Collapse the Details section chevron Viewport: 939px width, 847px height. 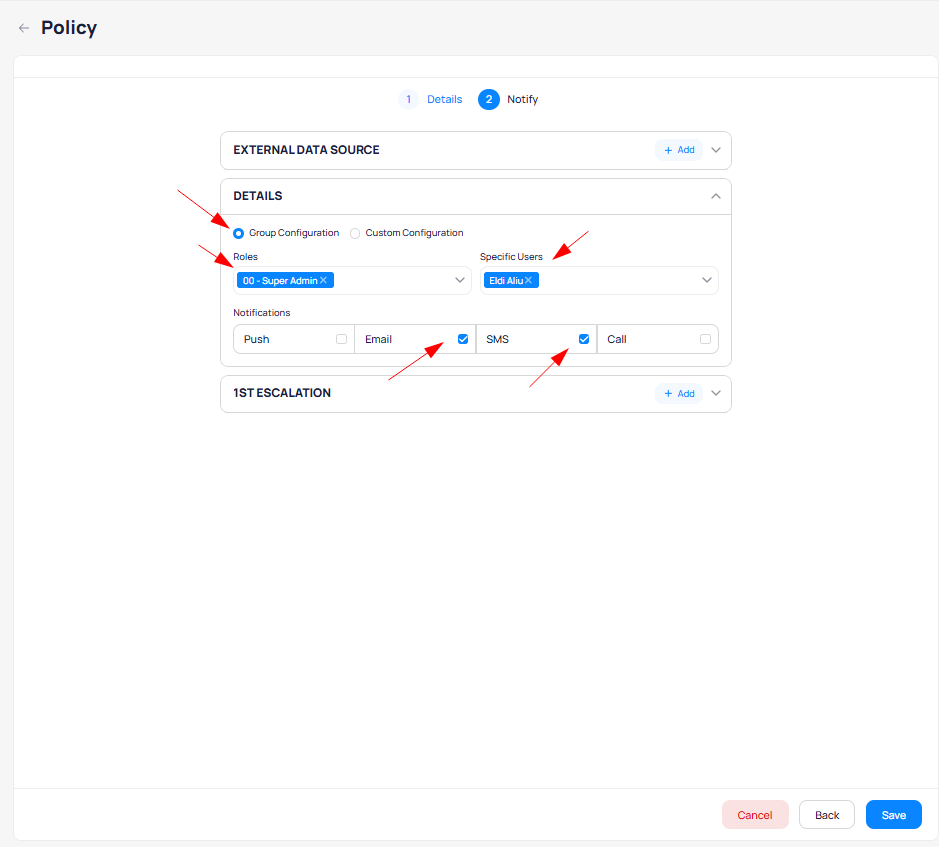pyautogui.click(x=715, y=196)
